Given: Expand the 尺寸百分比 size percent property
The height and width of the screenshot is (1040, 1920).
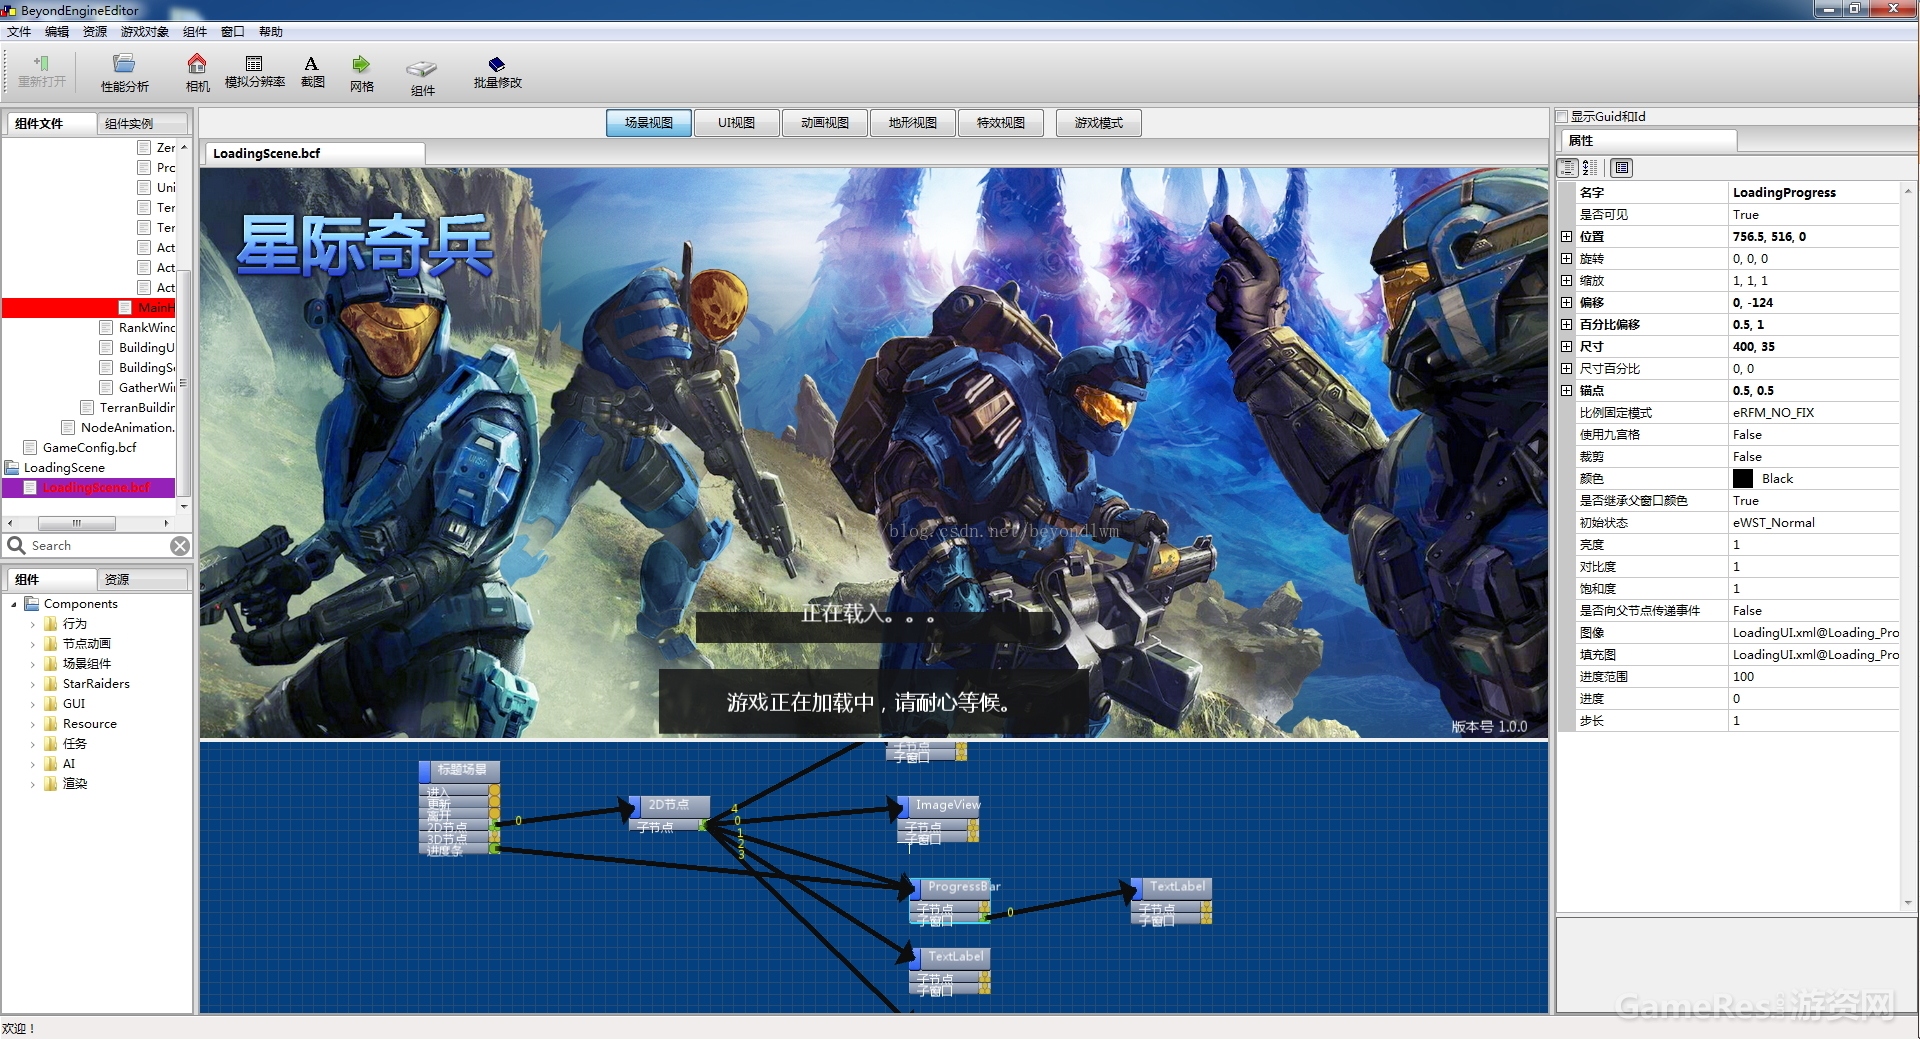Looking at the screenshot, I should point(1566,369).
